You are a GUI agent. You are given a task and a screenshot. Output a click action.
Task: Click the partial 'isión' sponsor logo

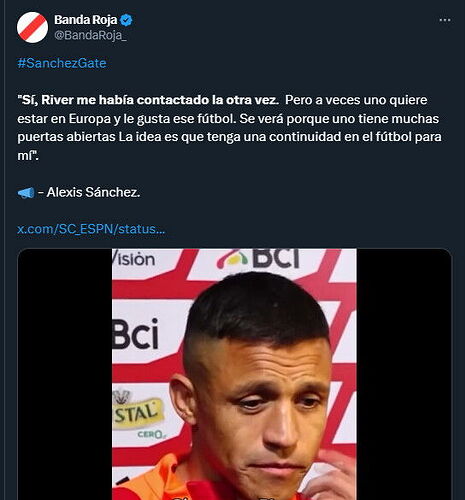click(134, 258)
